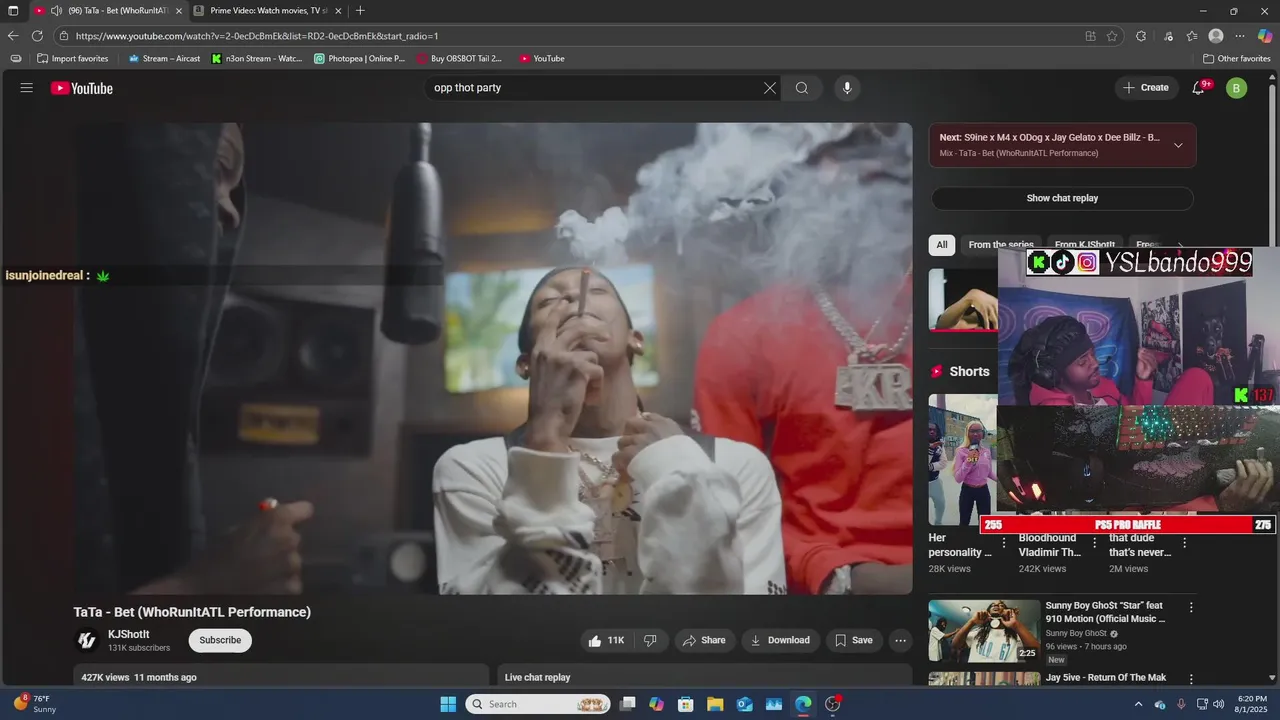Screen dimensions: 1280x720
Task: Show hidden system tray icons
Action: pos(1138,704)
